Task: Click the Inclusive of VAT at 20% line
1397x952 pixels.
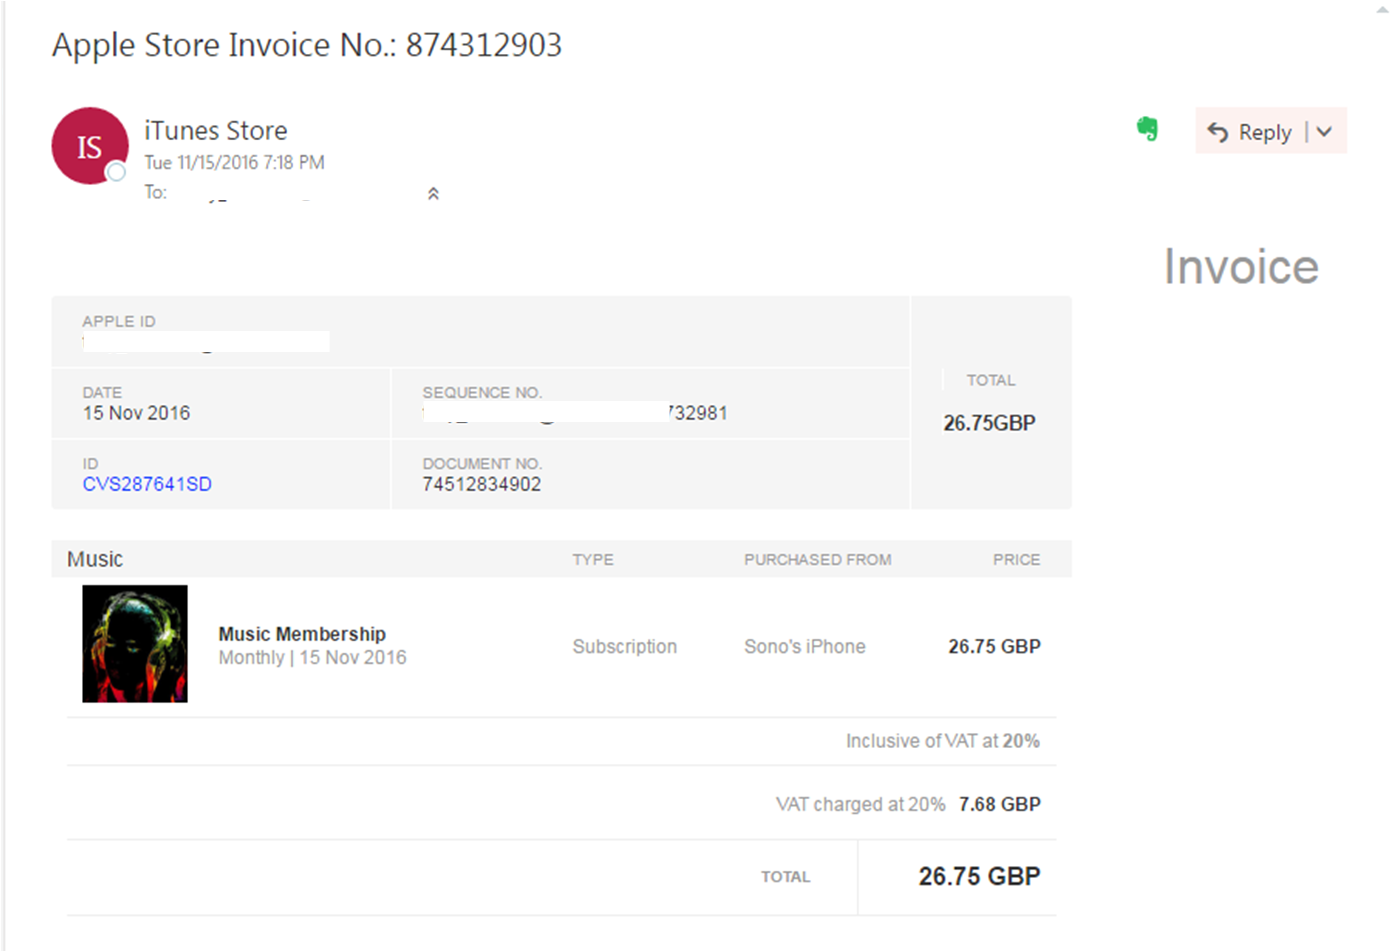Action: (943, 741)
